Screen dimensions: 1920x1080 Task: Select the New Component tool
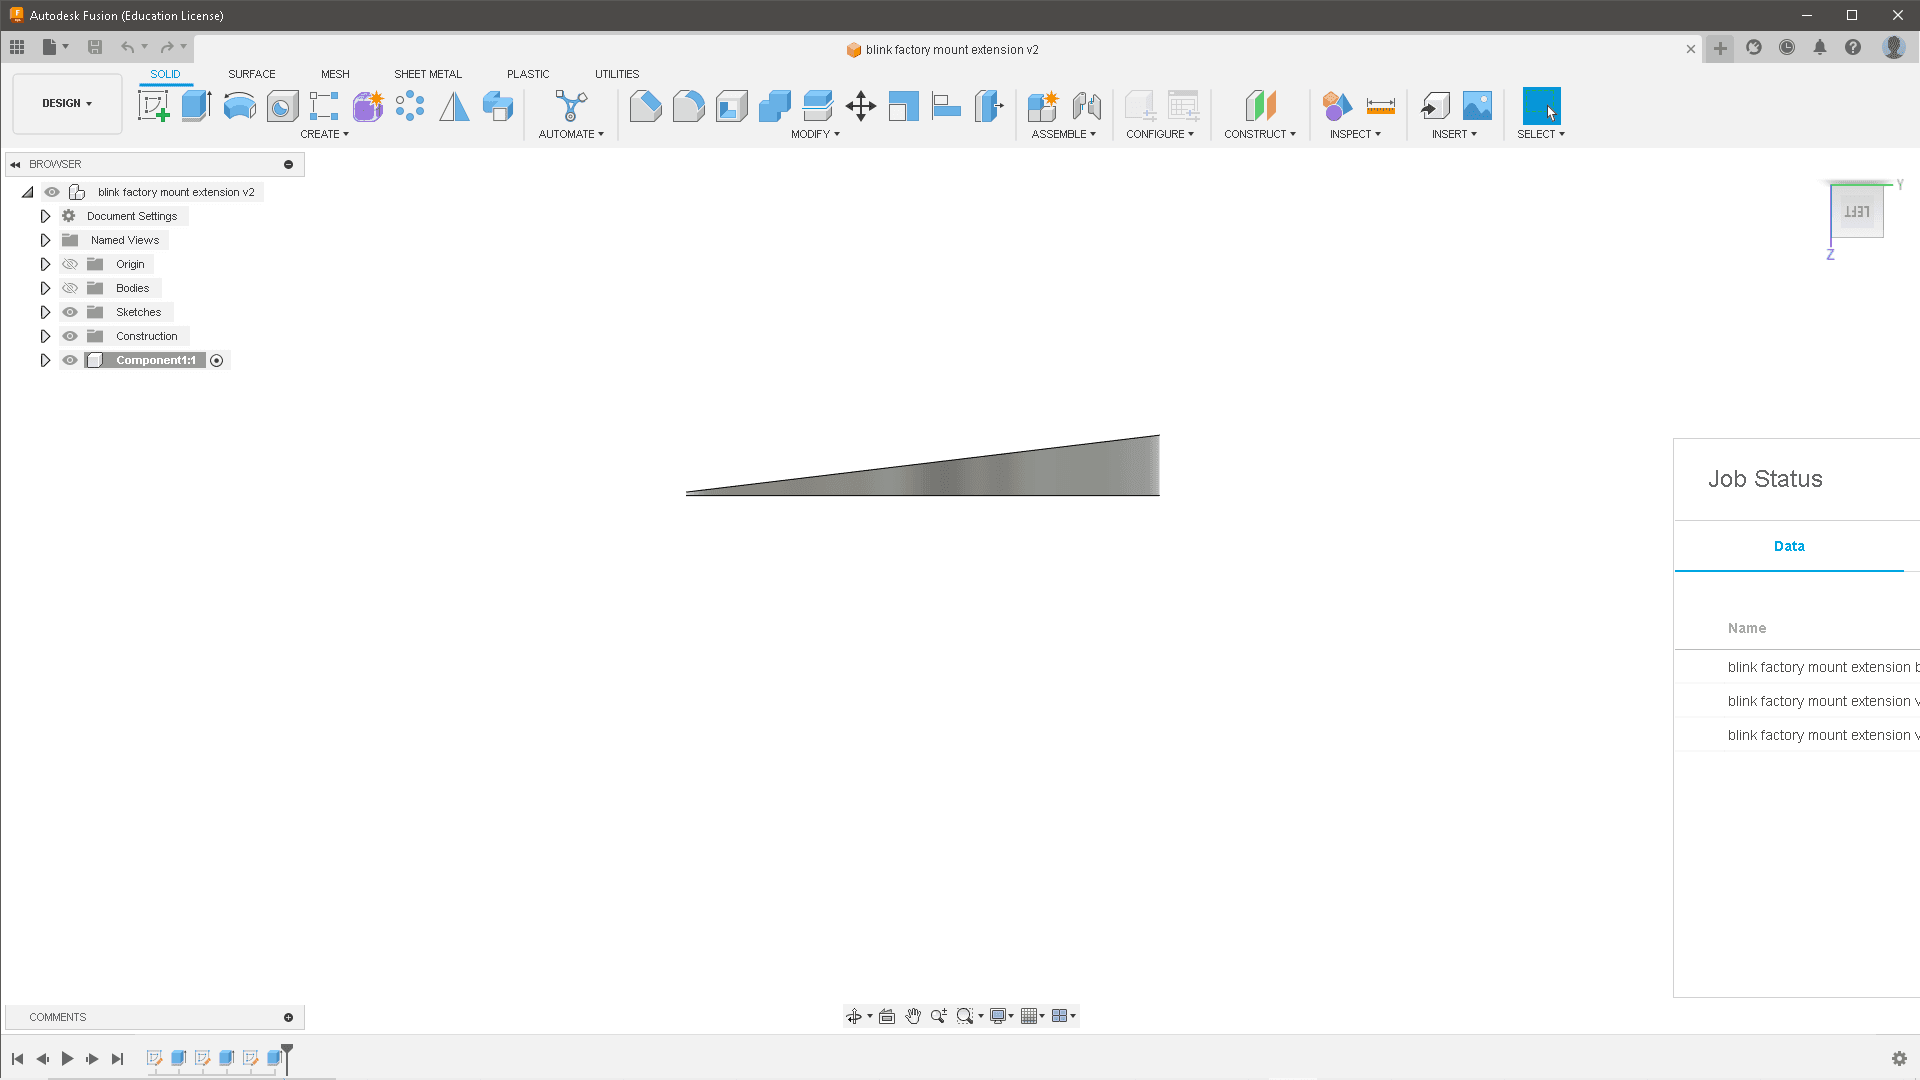tap(1042, 106)
